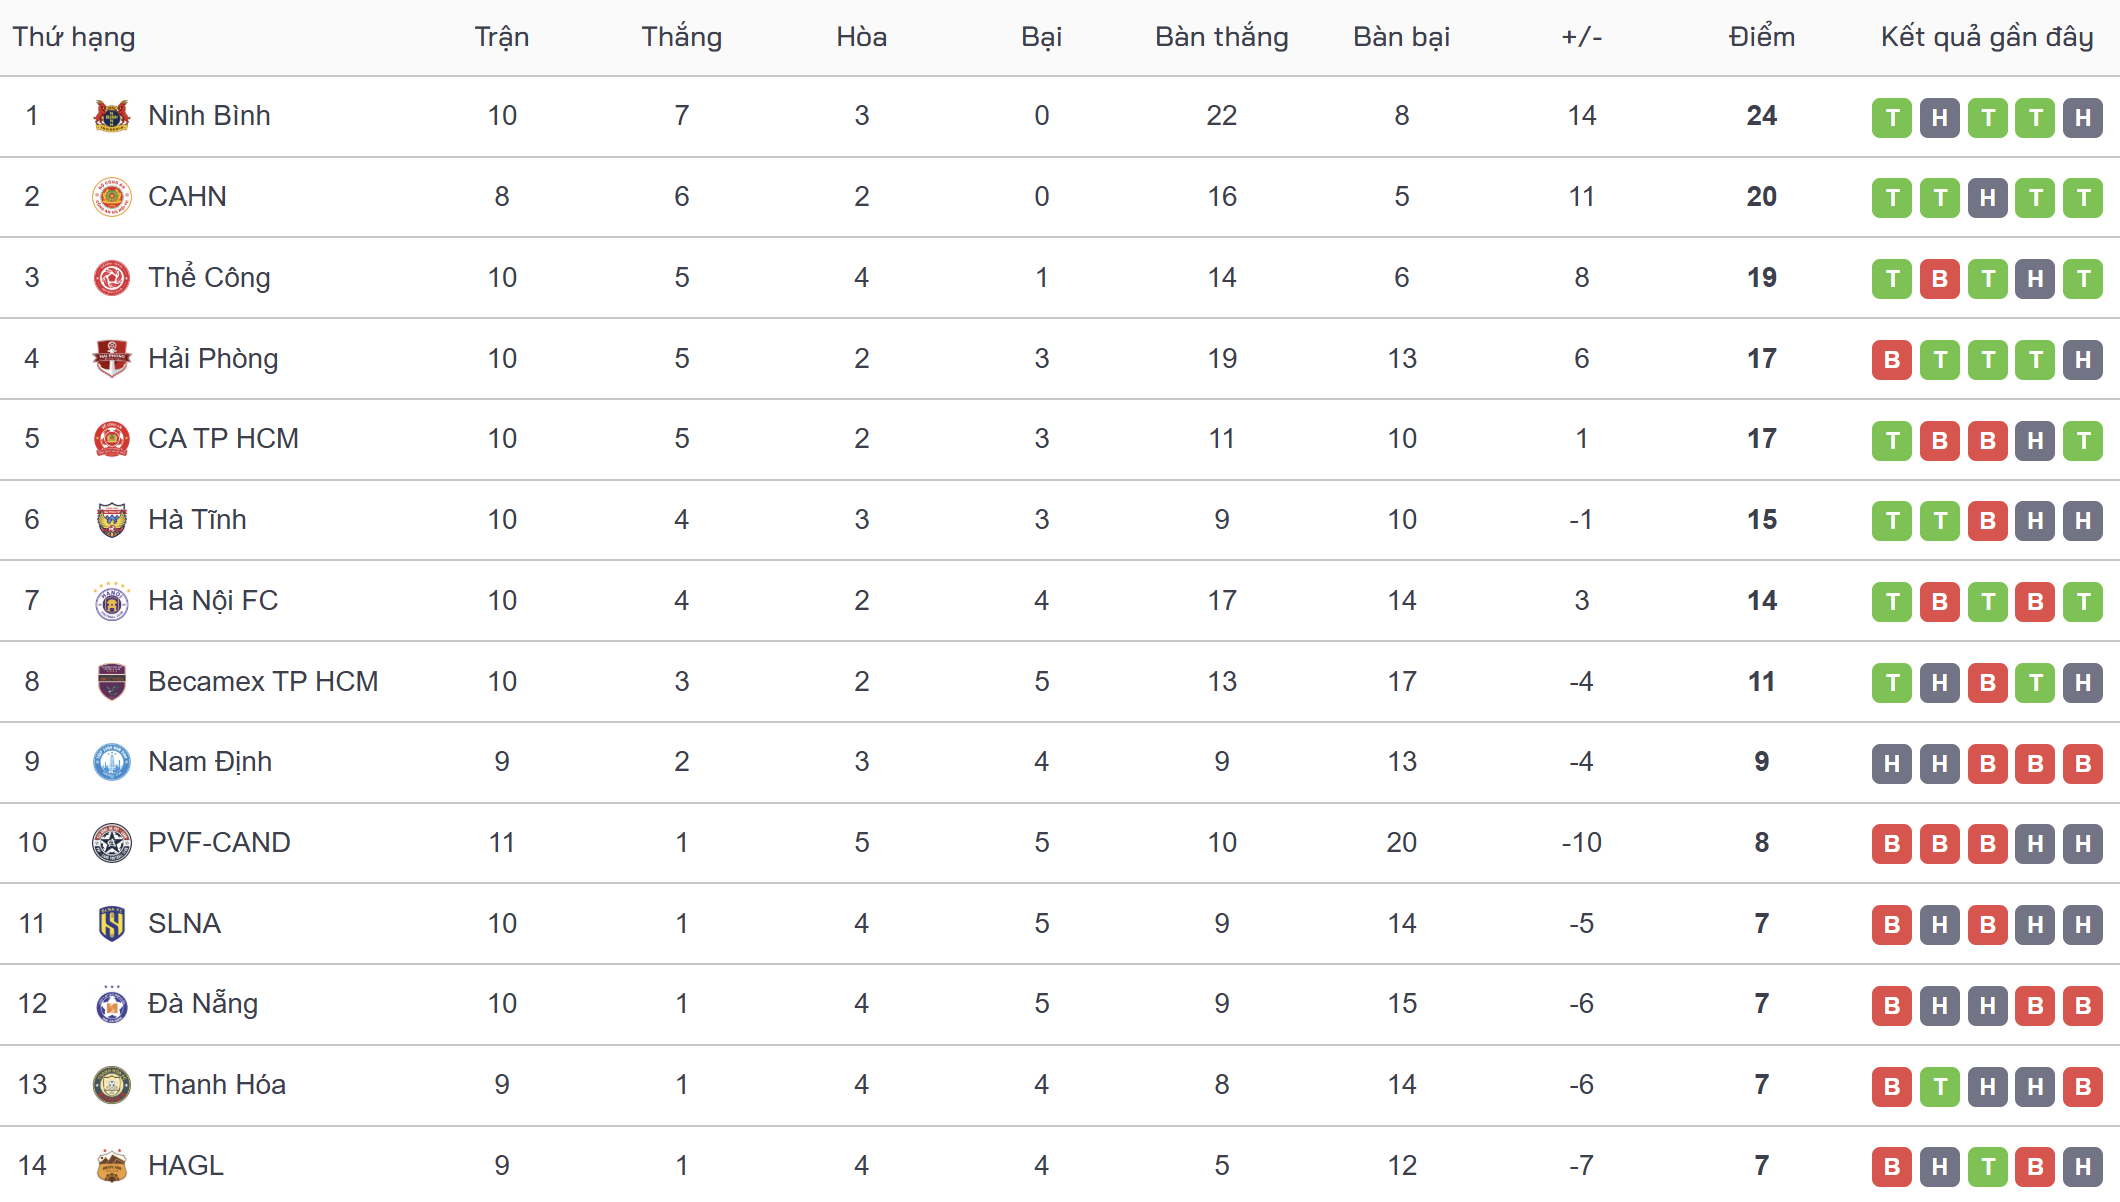Click the Nam Định club logo
Image resolution: width=2120 pixels, height=1202 pixels.
click(x=111, y=762)
